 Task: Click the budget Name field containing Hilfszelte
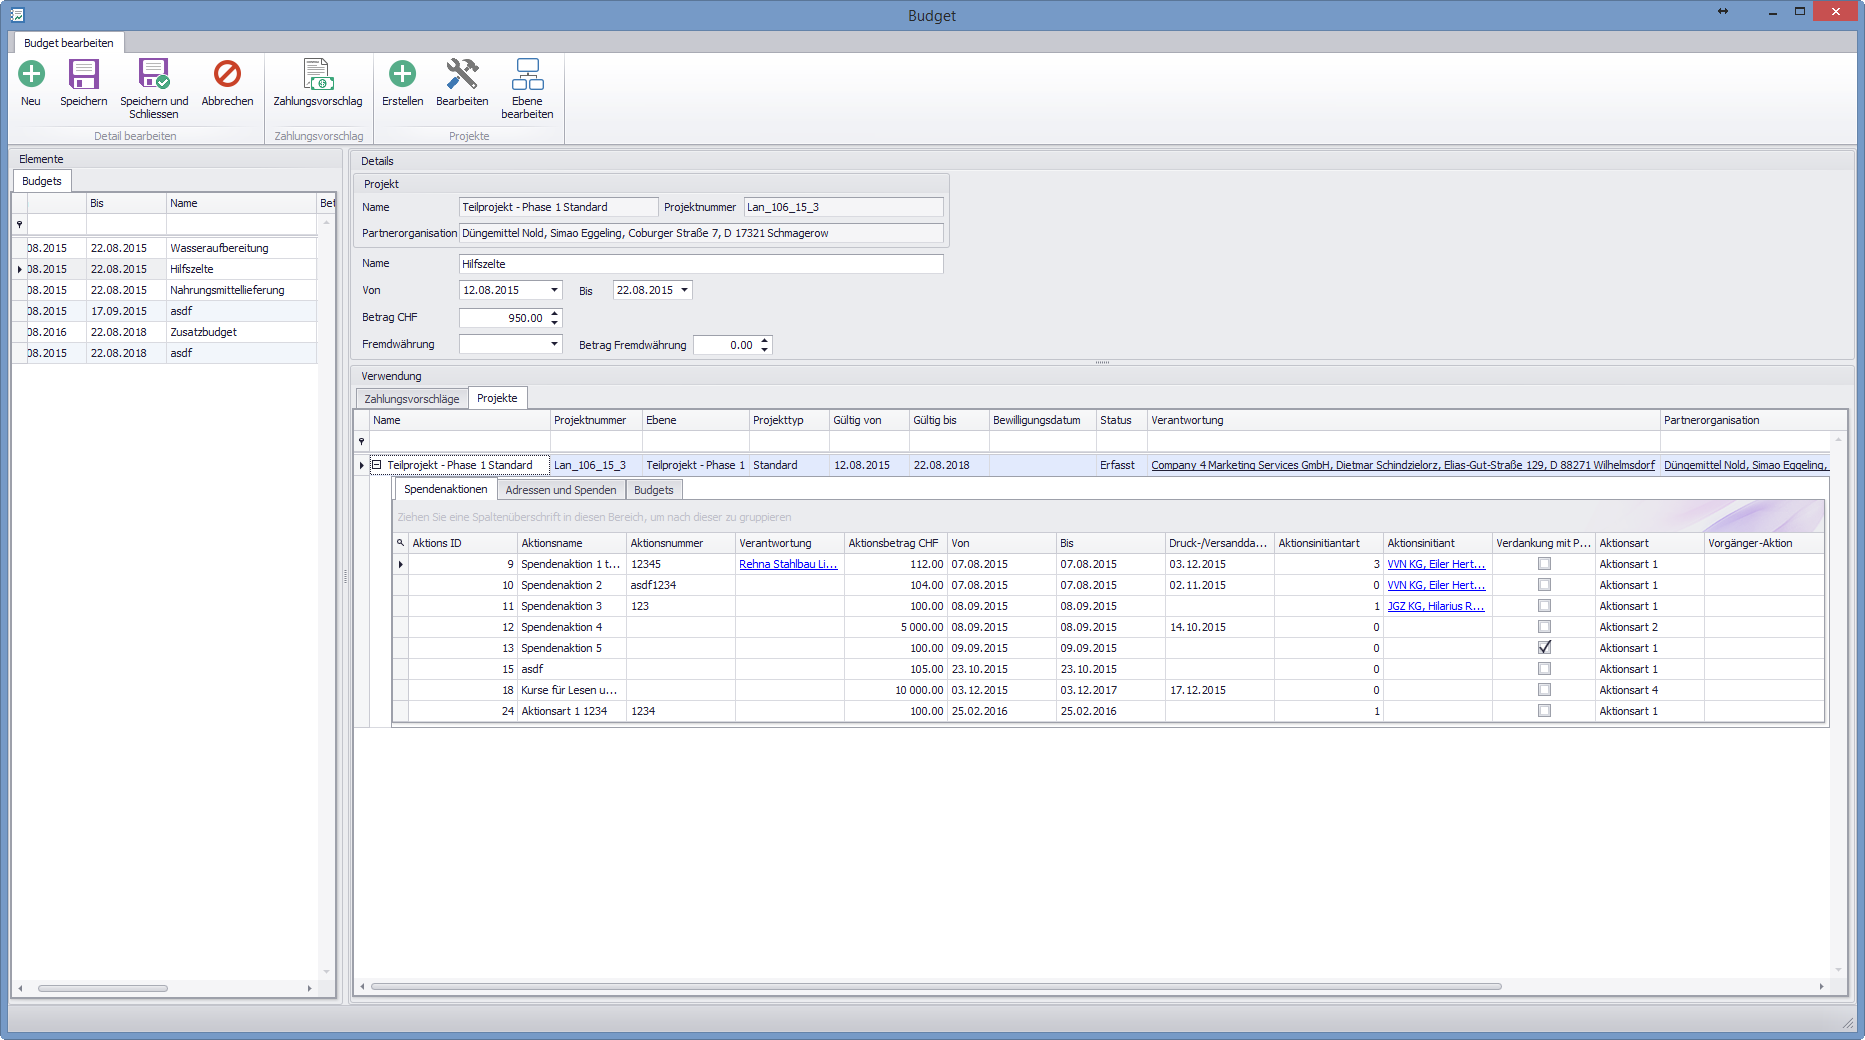[700, 264]
